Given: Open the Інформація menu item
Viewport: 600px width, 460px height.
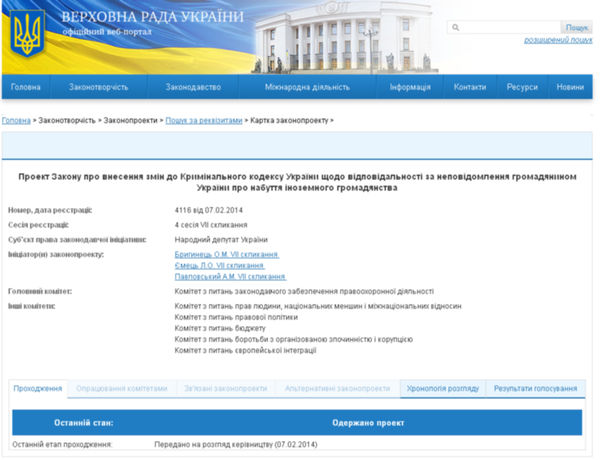Looking at the screenshot, I should pos(410,87).
